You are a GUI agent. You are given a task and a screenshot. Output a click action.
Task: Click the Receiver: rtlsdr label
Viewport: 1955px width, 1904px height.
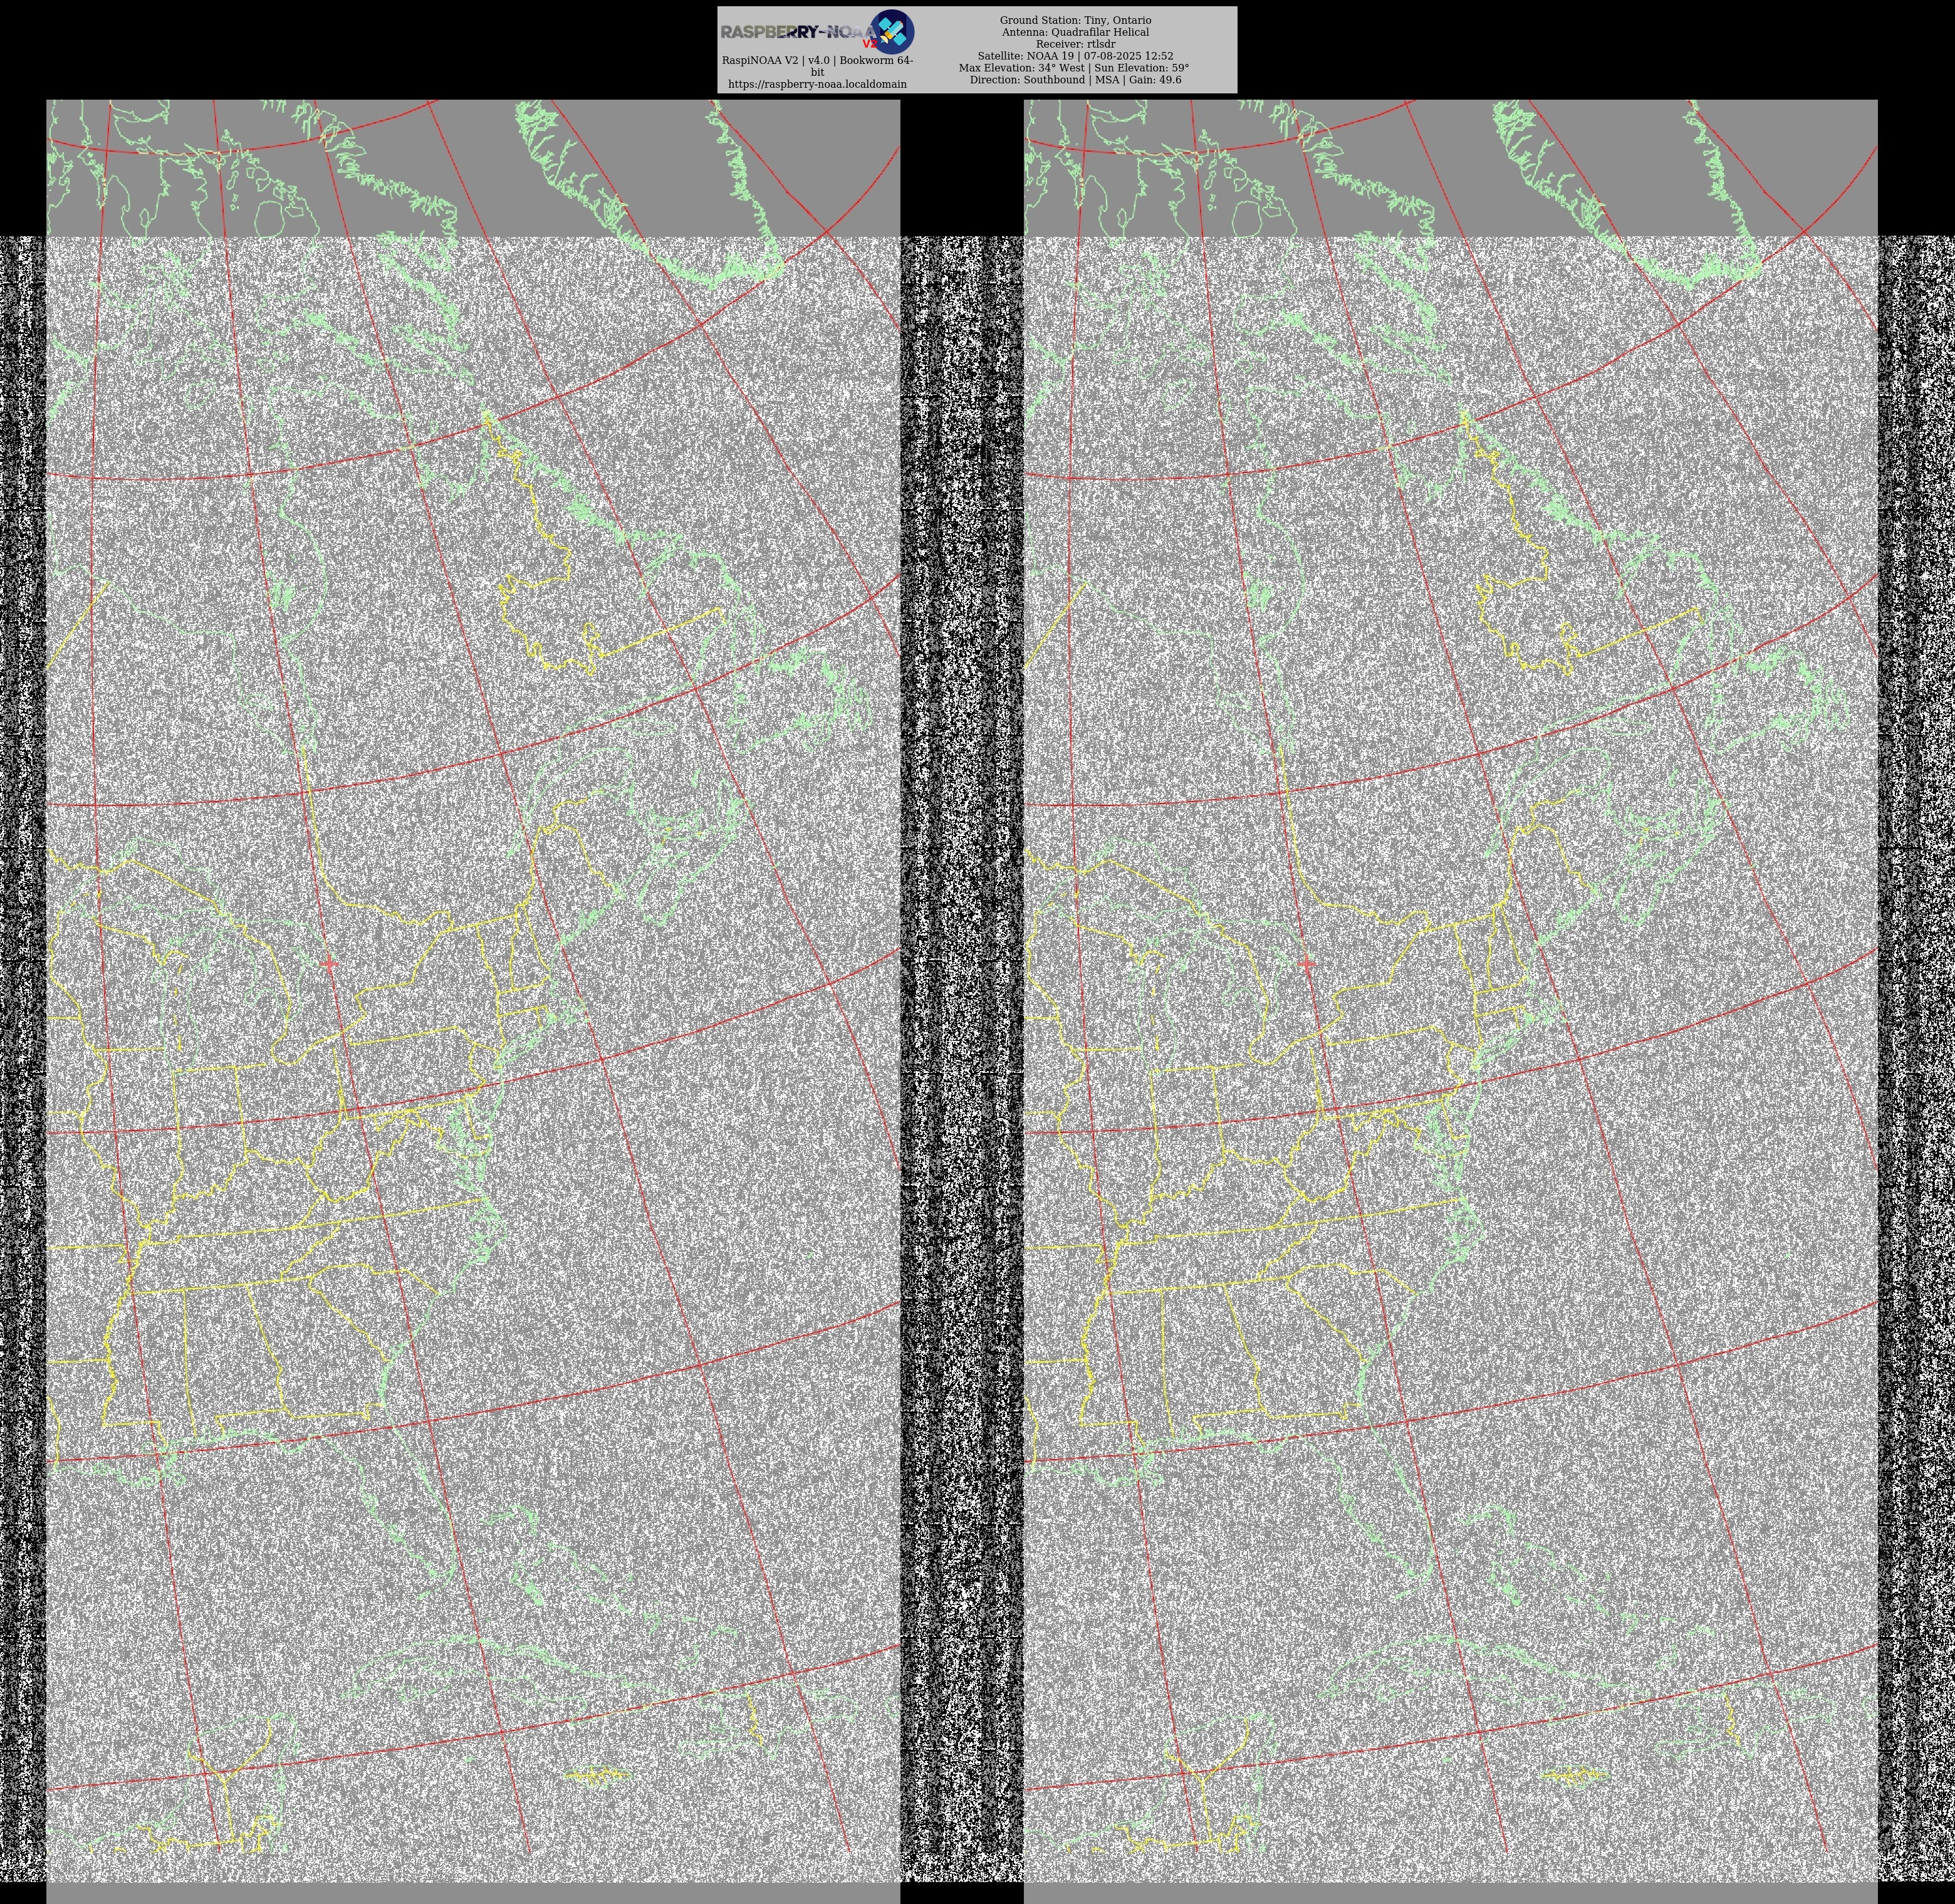pos(1075,44)
